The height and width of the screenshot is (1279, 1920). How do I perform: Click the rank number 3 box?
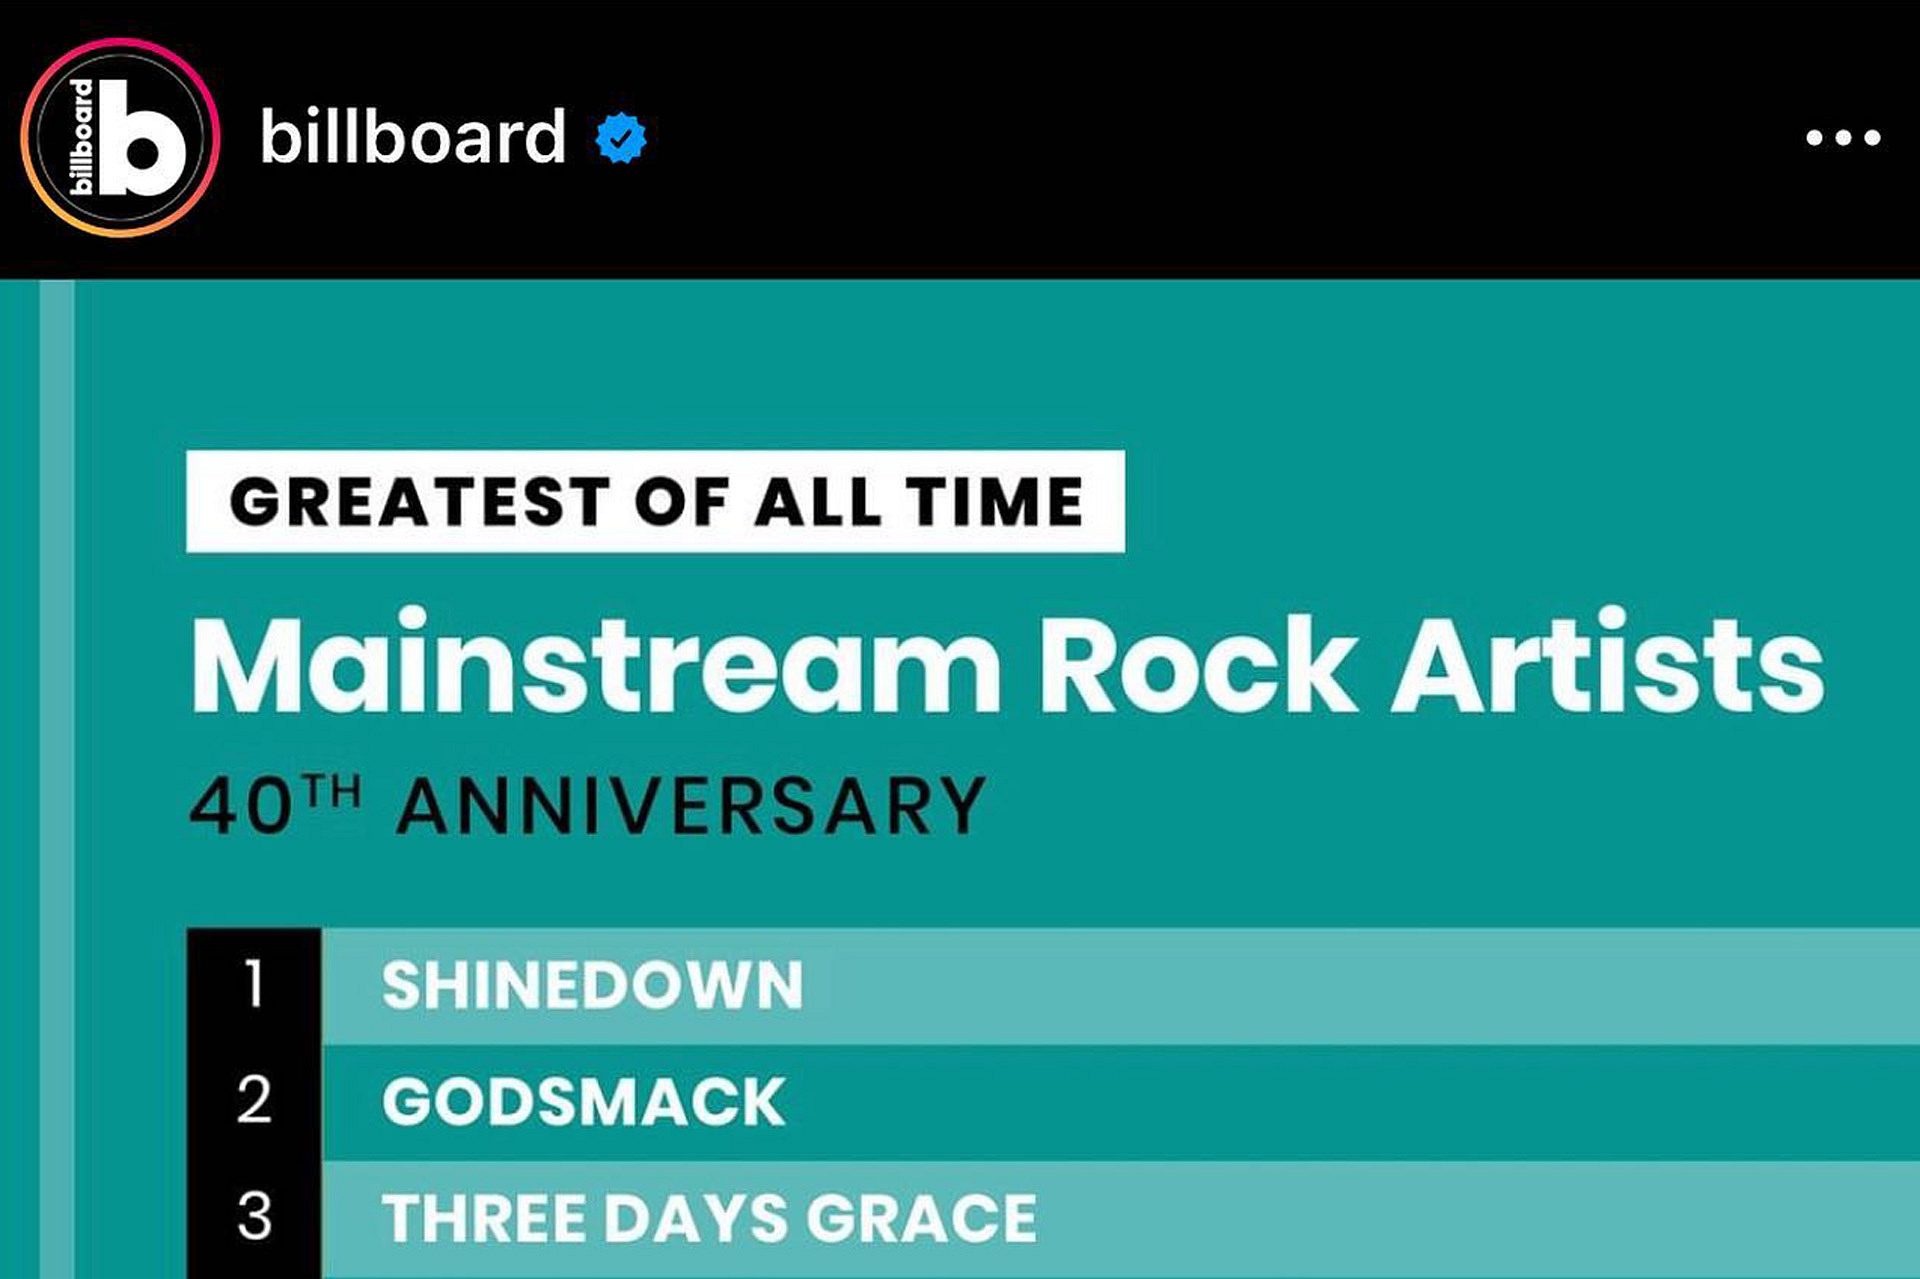[x=254, y=1219]
